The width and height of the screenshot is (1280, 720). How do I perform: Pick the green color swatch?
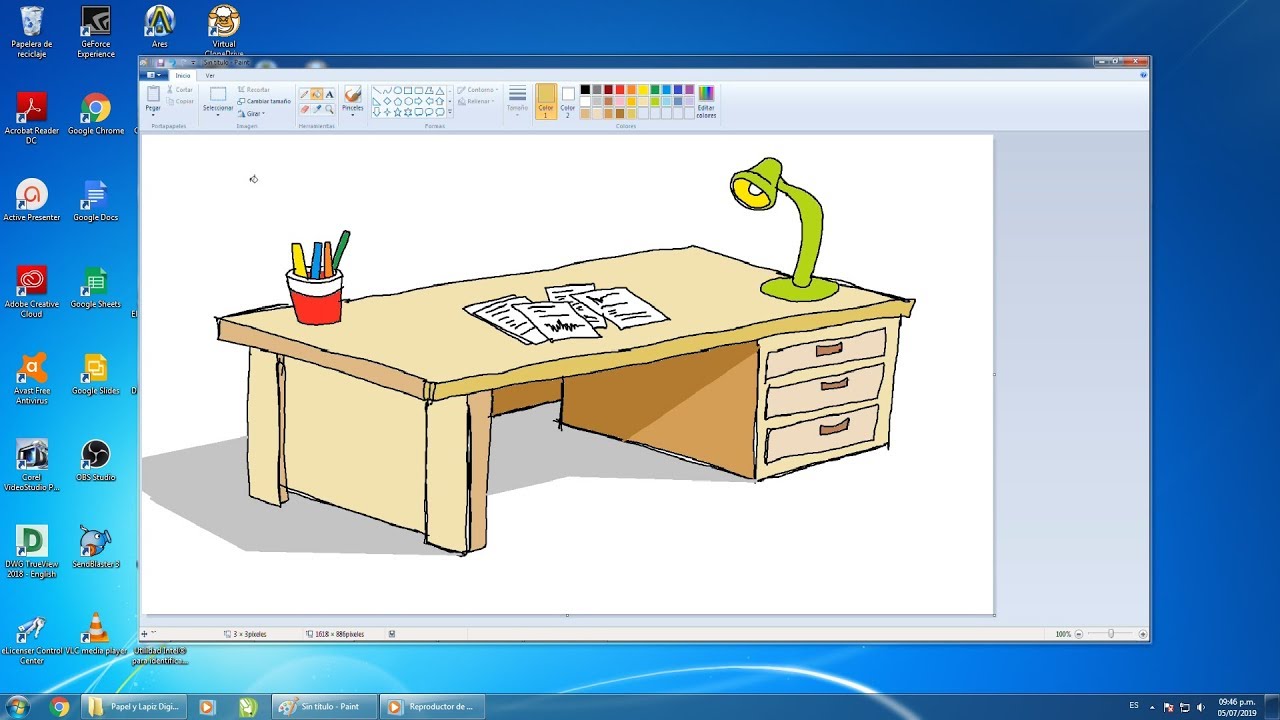click(x=655, y=90)
